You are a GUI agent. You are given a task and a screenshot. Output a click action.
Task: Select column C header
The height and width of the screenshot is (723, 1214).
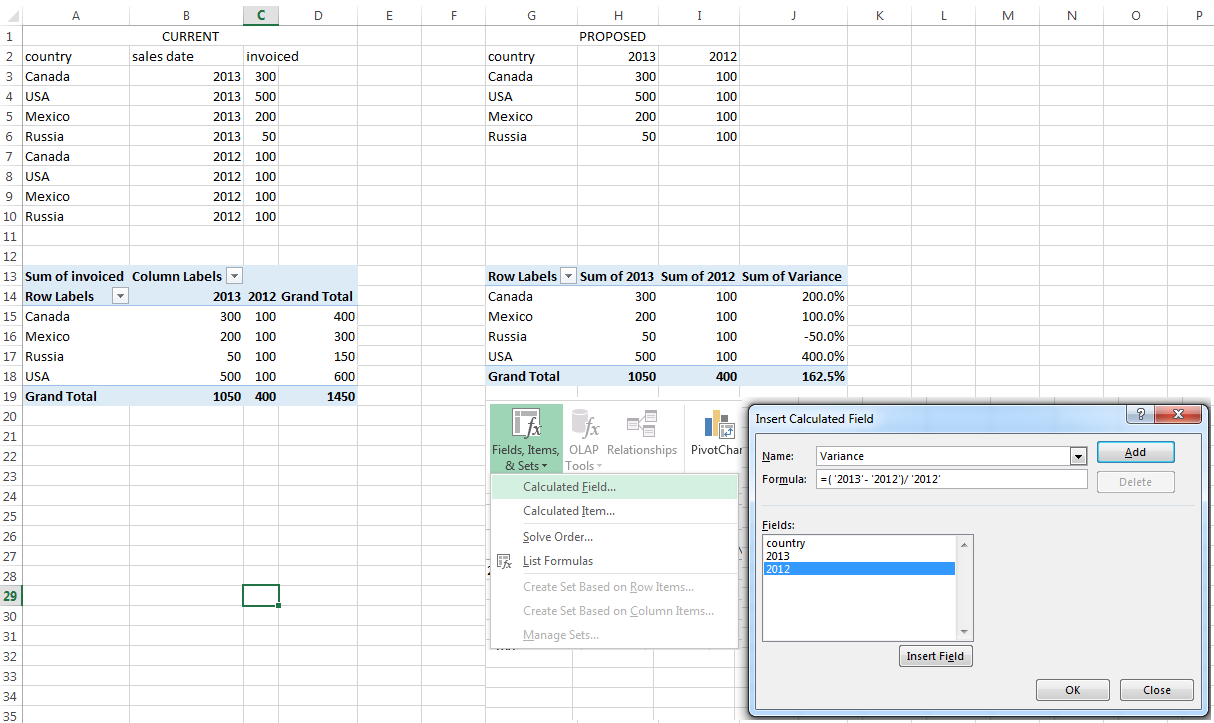tap(261, 15)
